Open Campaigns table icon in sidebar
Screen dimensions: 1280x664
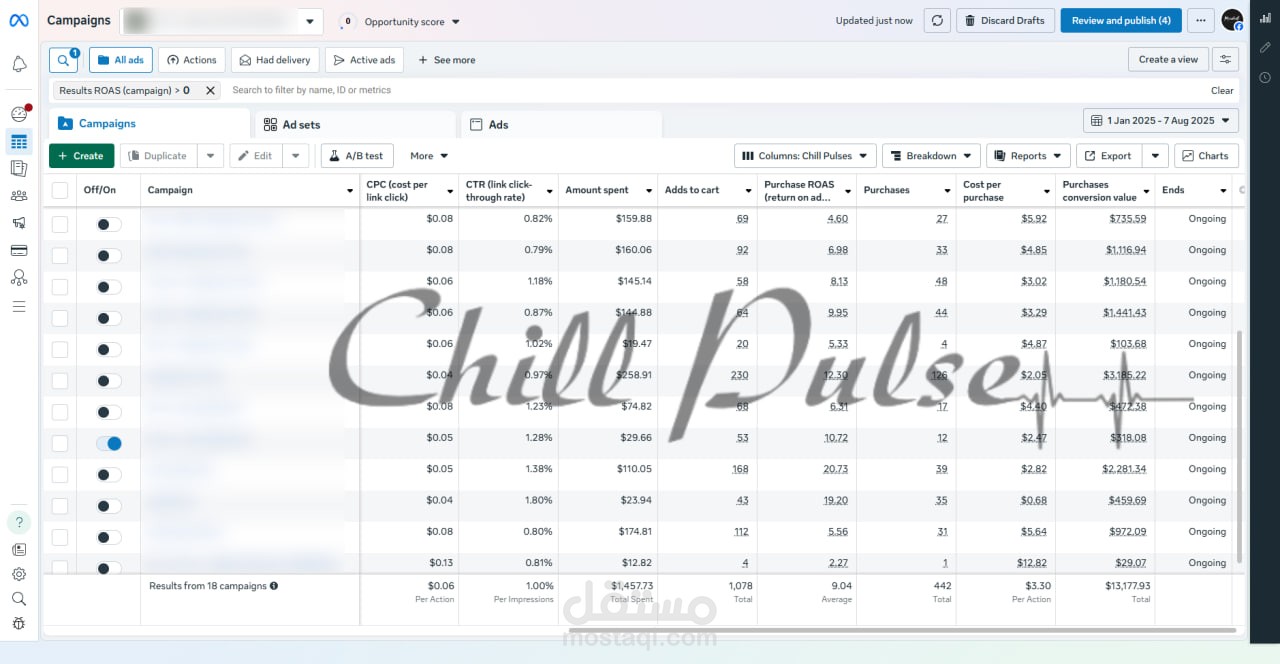tap(19, 141)
